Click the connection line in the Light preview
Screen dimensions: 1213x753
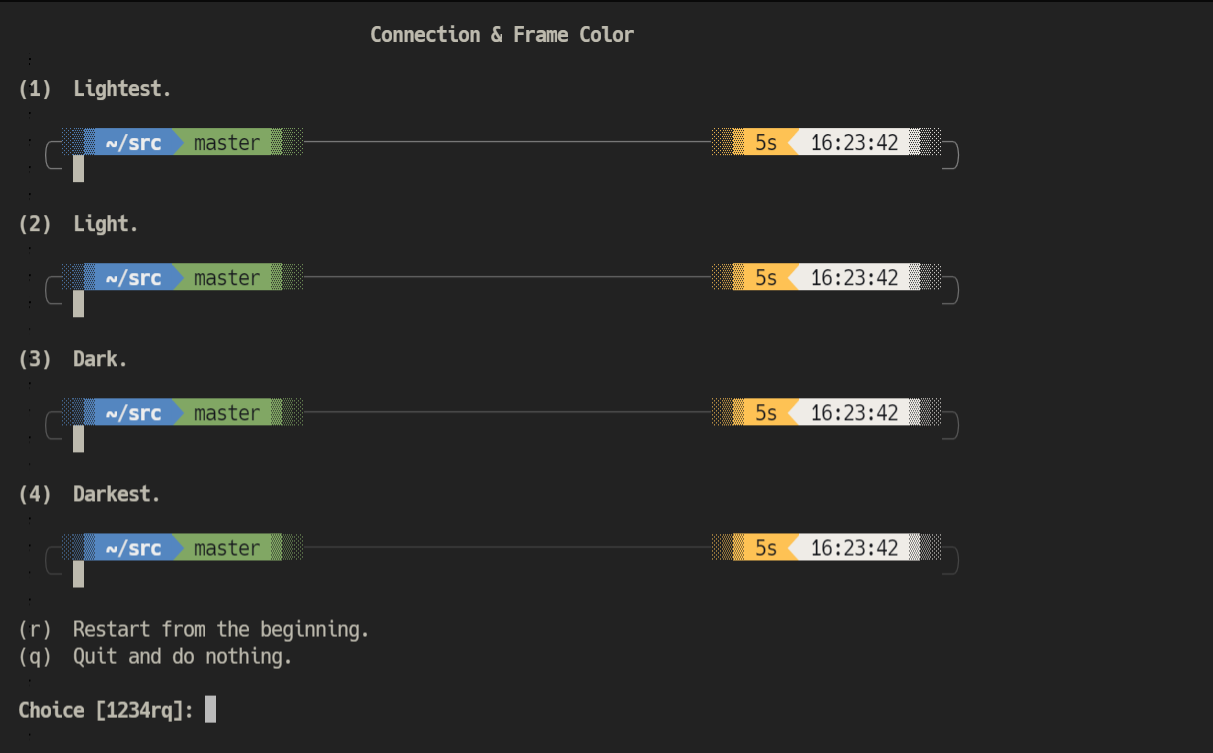click(x=507, y=277)
